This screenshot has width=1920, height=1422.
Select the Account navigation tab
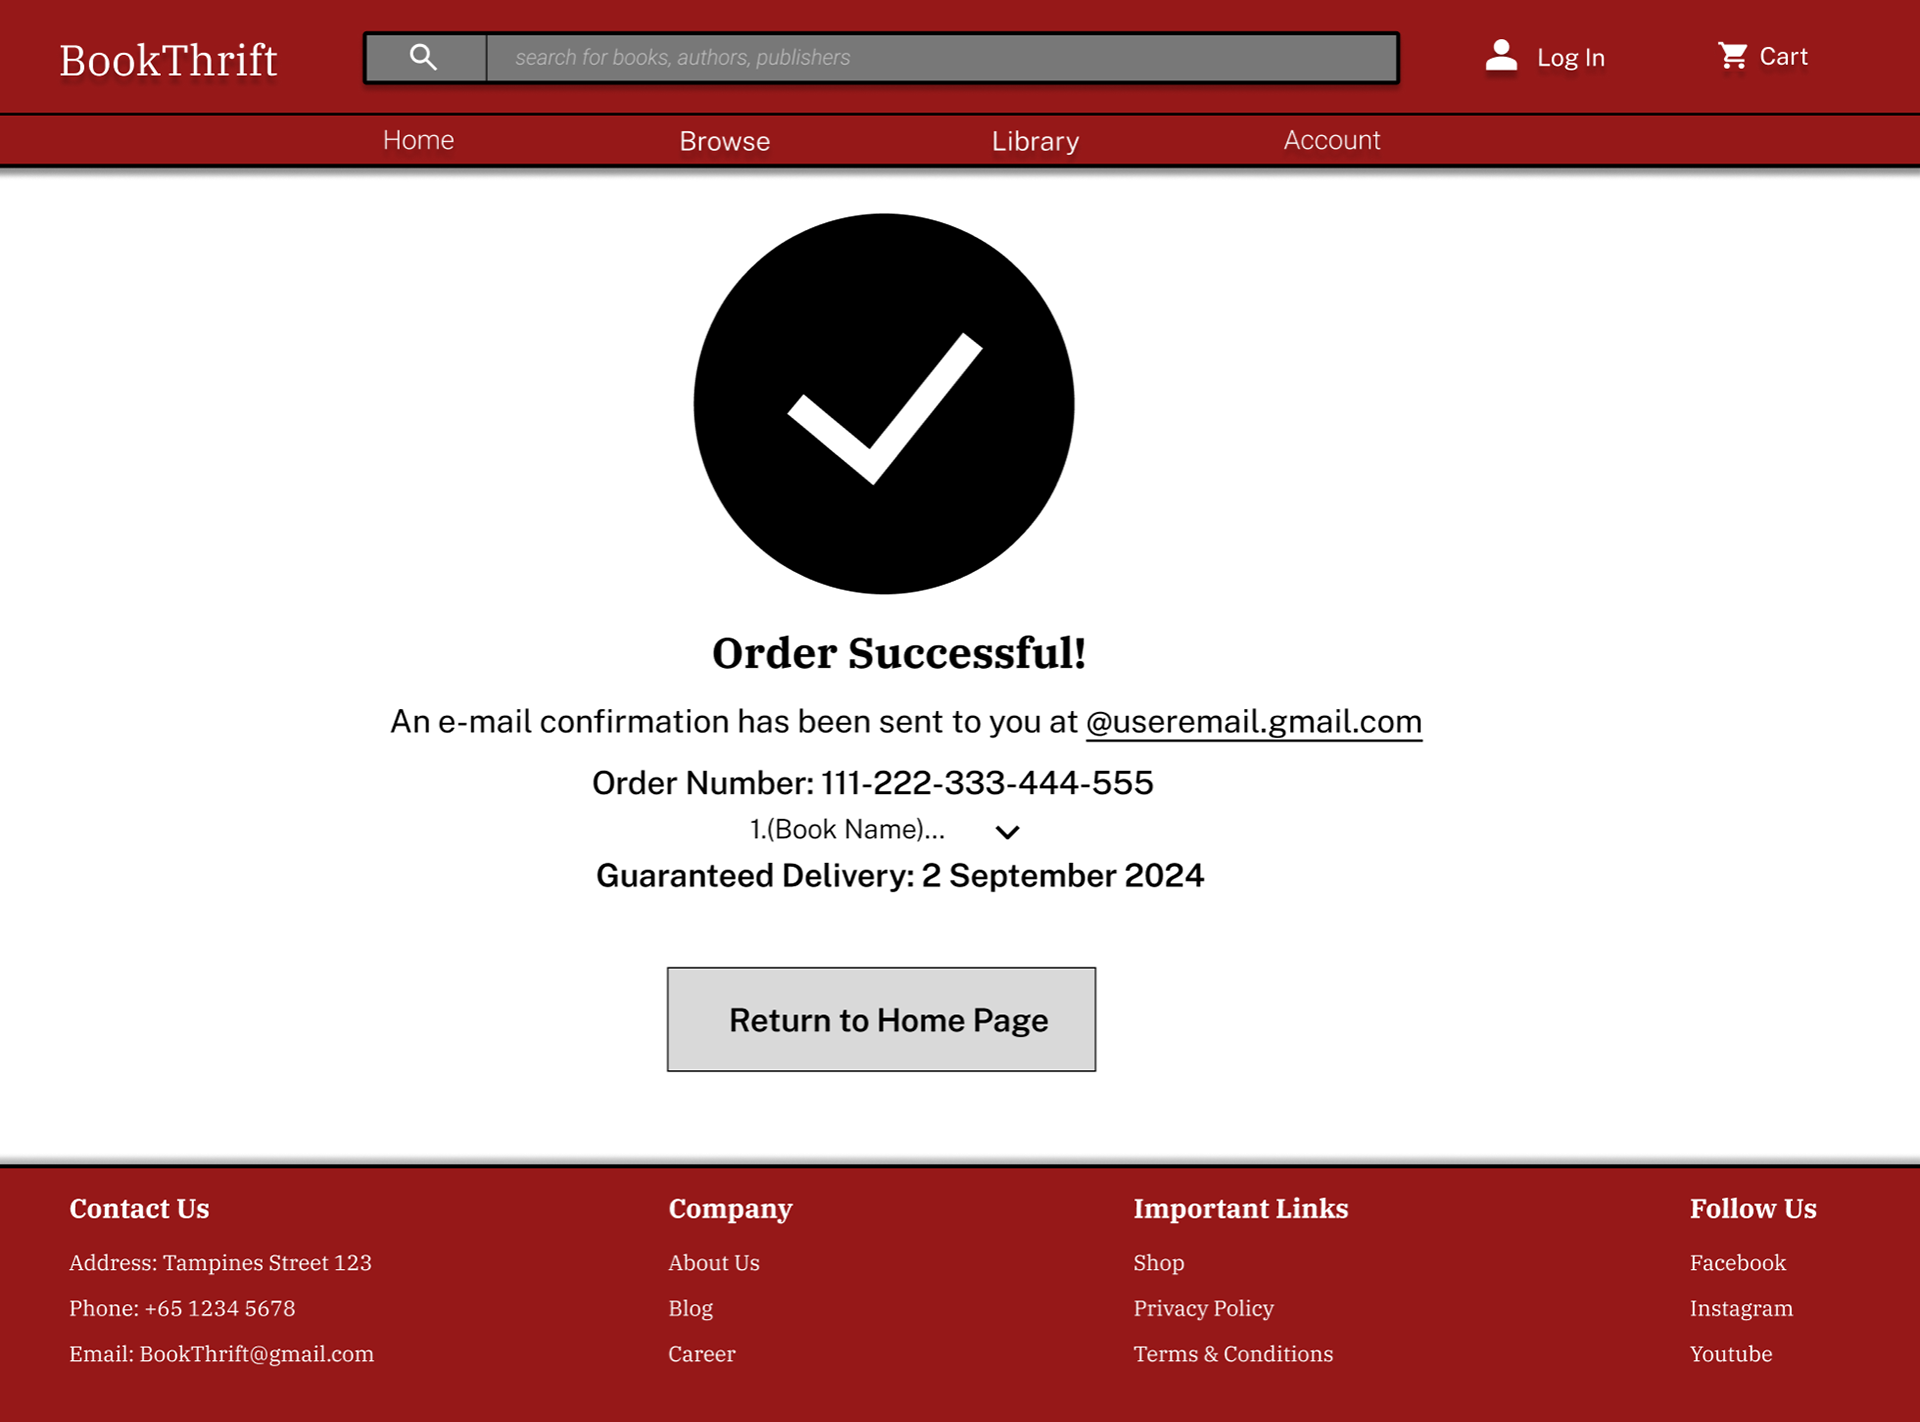pos(1331,140)
